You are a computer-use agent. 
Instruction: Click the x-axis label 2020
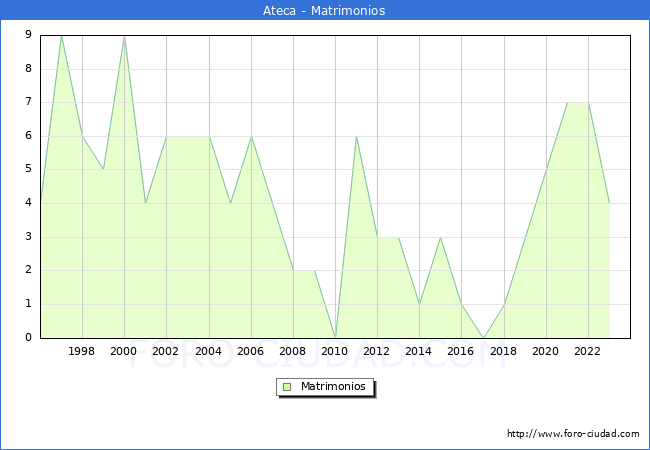(x=545, y=351)
